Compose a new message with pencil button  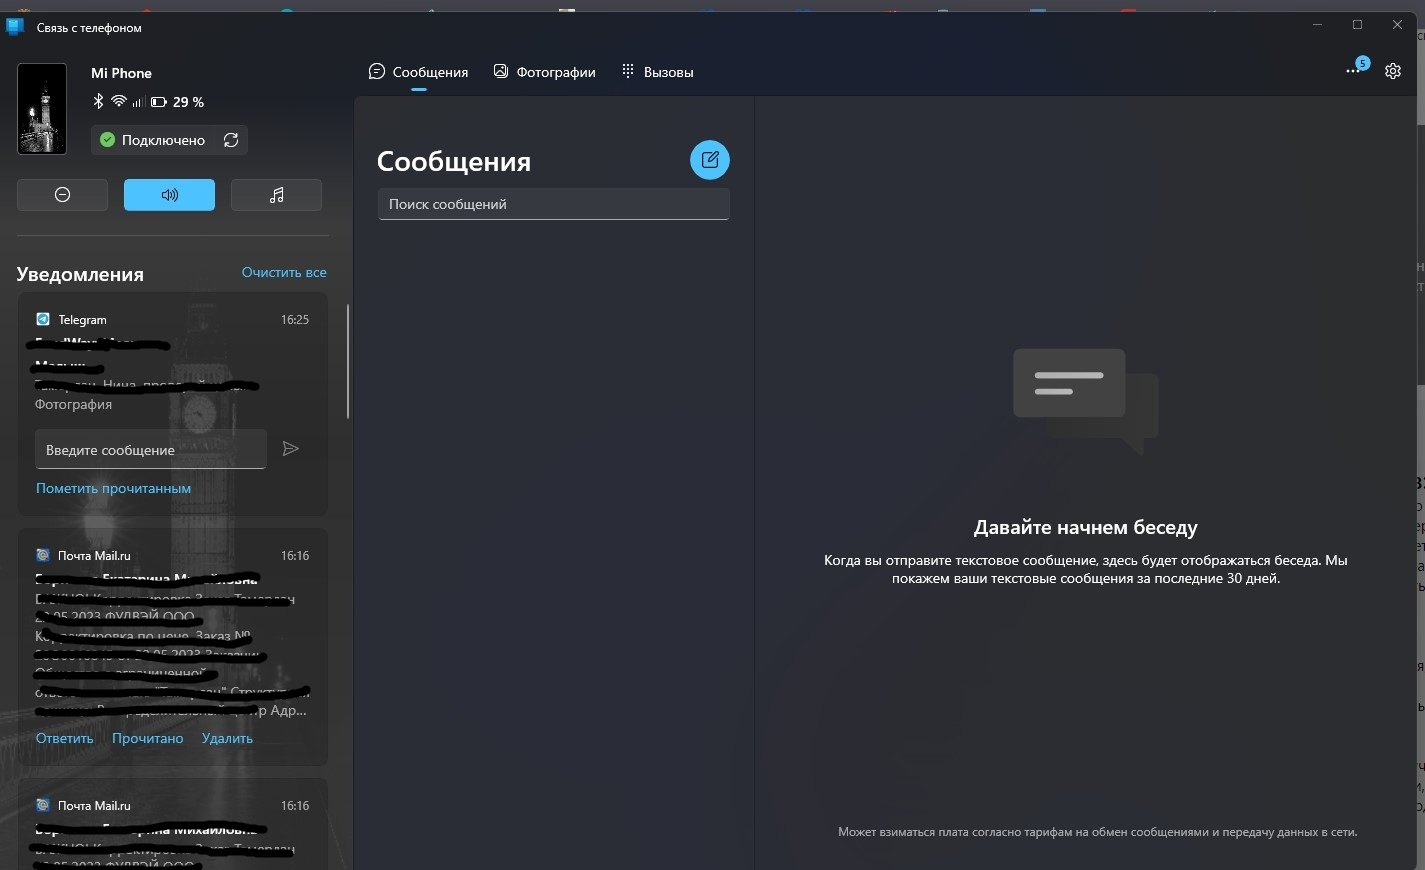pyautogui.click(x=710, y=160)
